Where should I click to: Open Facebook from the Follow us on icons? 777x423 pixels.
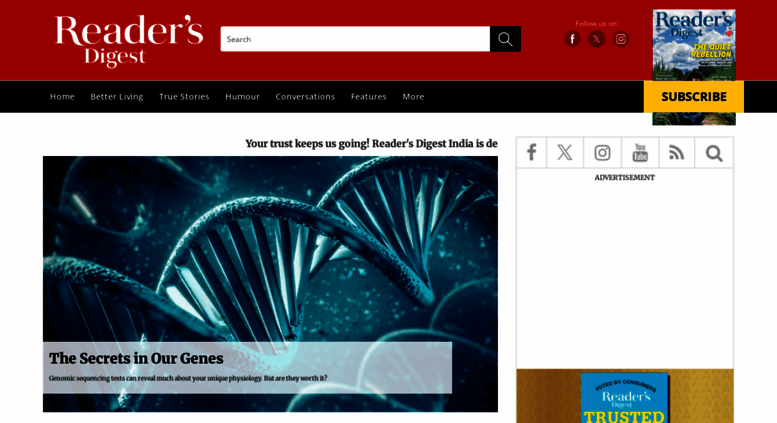(572, 39)
